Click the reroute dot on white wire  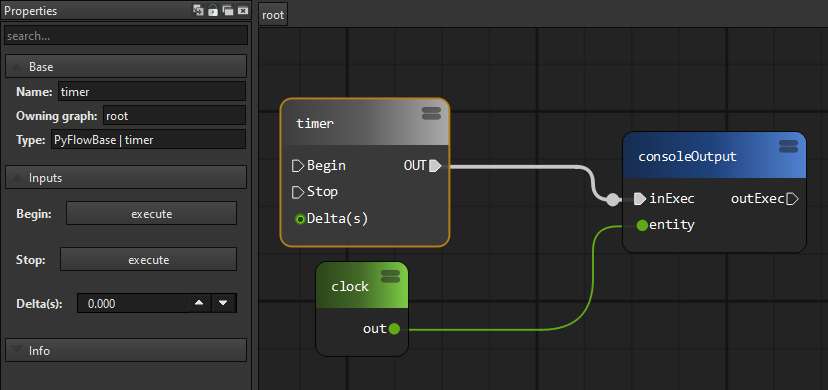(613, 200)
